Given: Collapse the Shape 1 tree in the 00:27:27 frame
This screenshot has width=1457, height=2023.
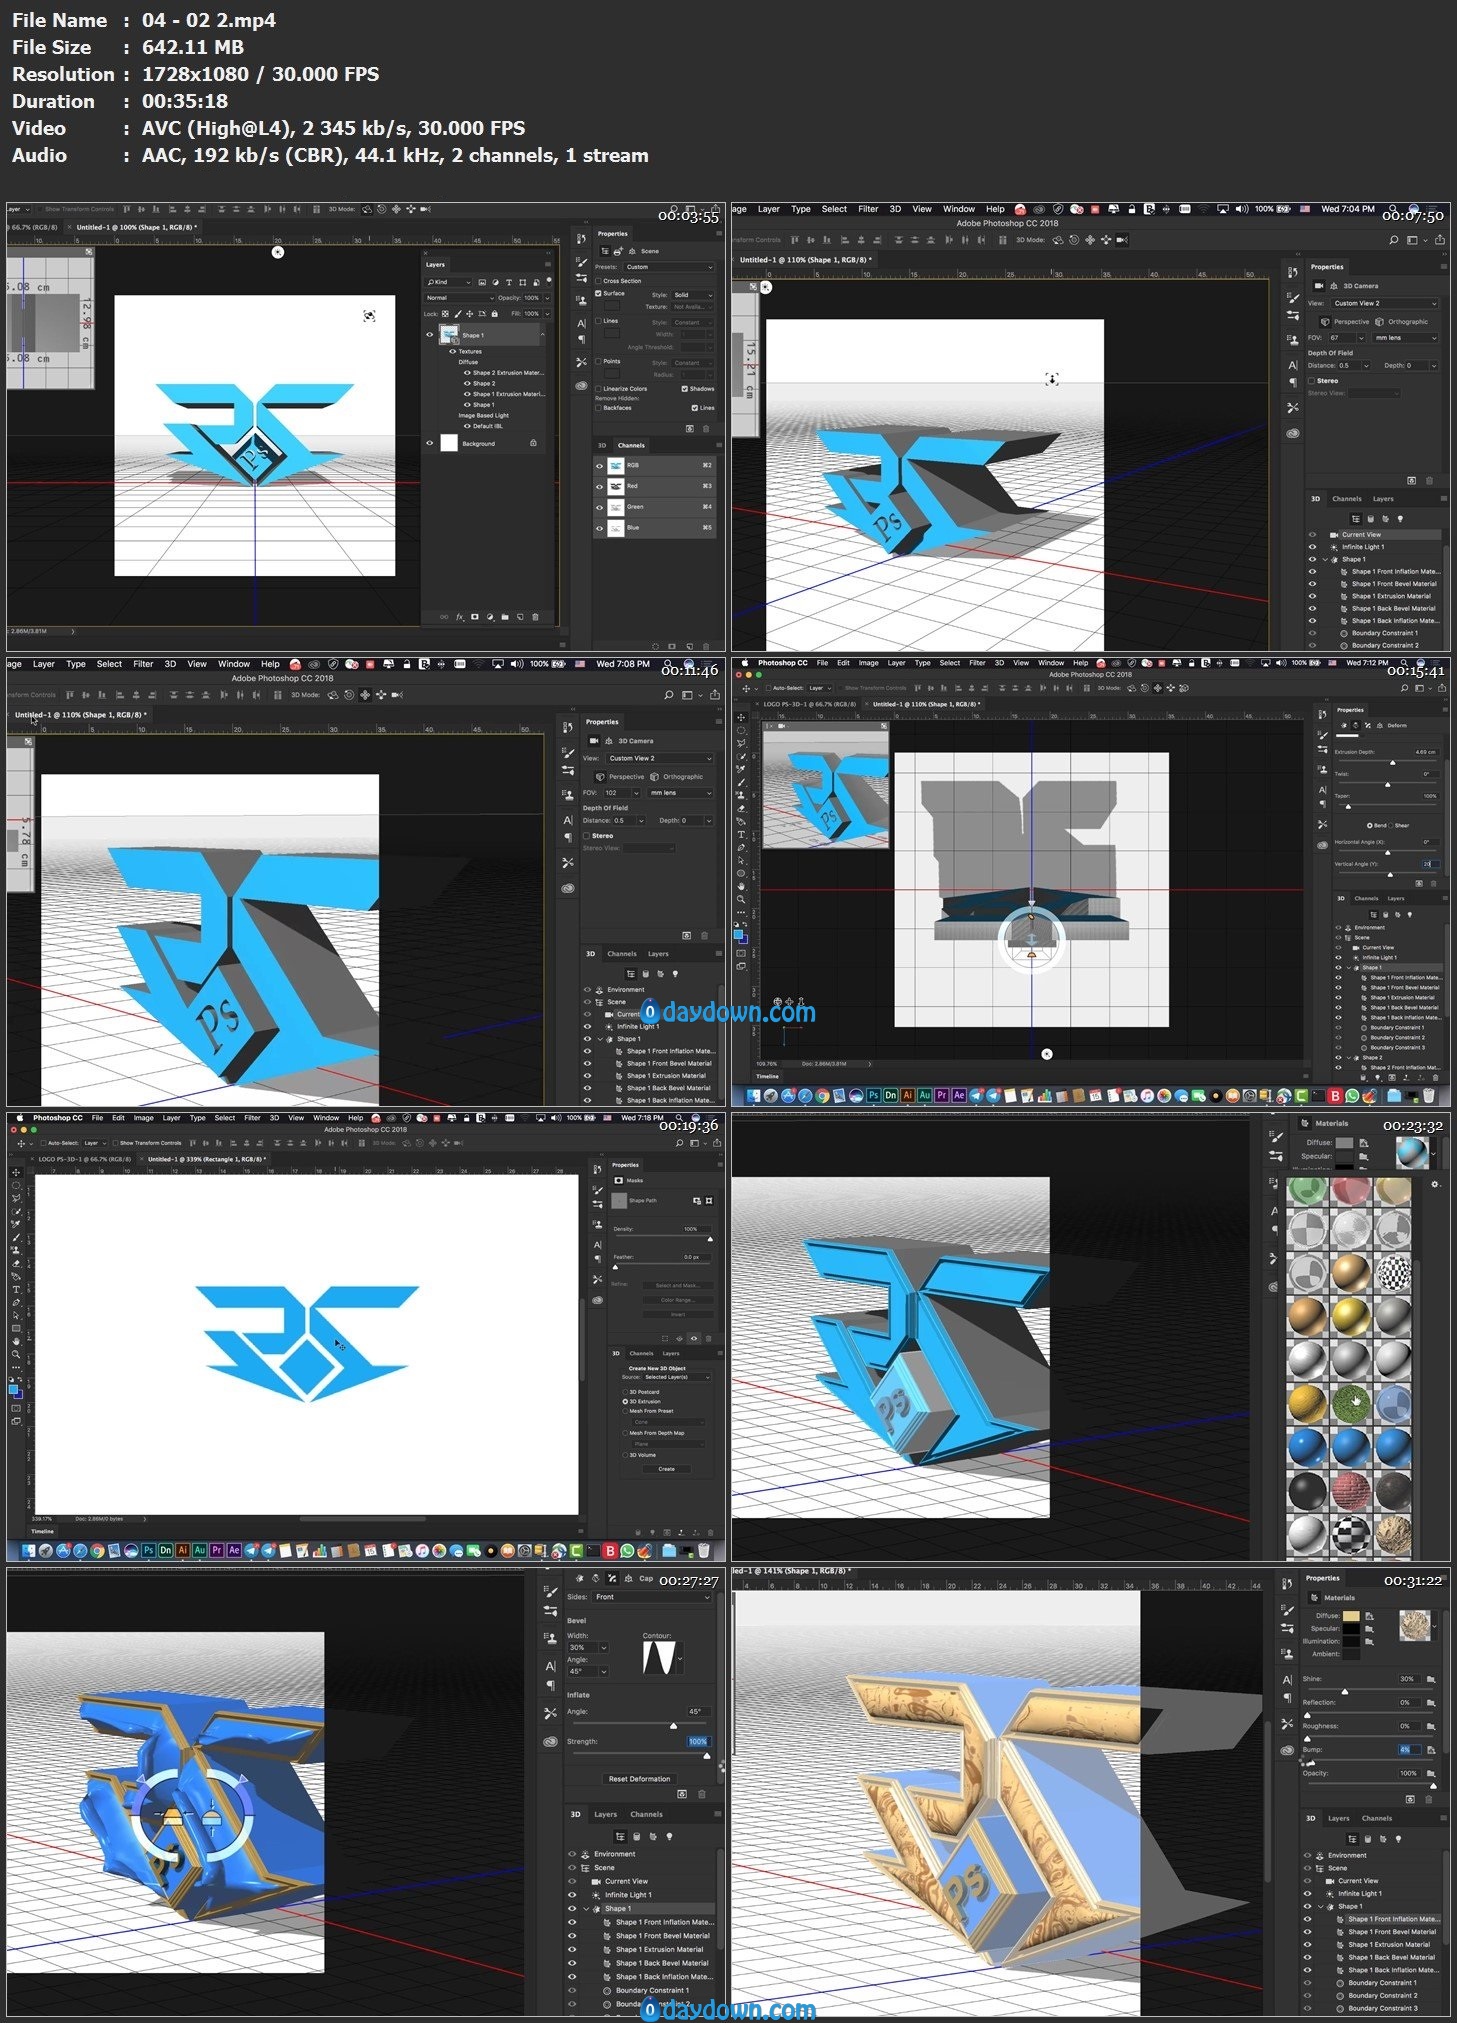Looking at the screenshot, I should coord(587,1908).
